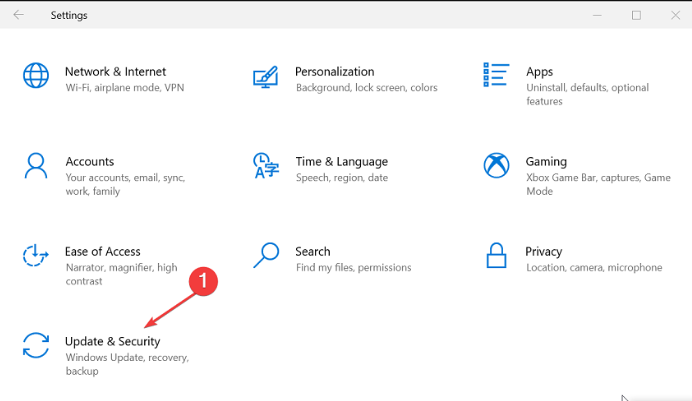Minimize the Settings window
This screenshot has width=692, height=401.
coord(597,15)
